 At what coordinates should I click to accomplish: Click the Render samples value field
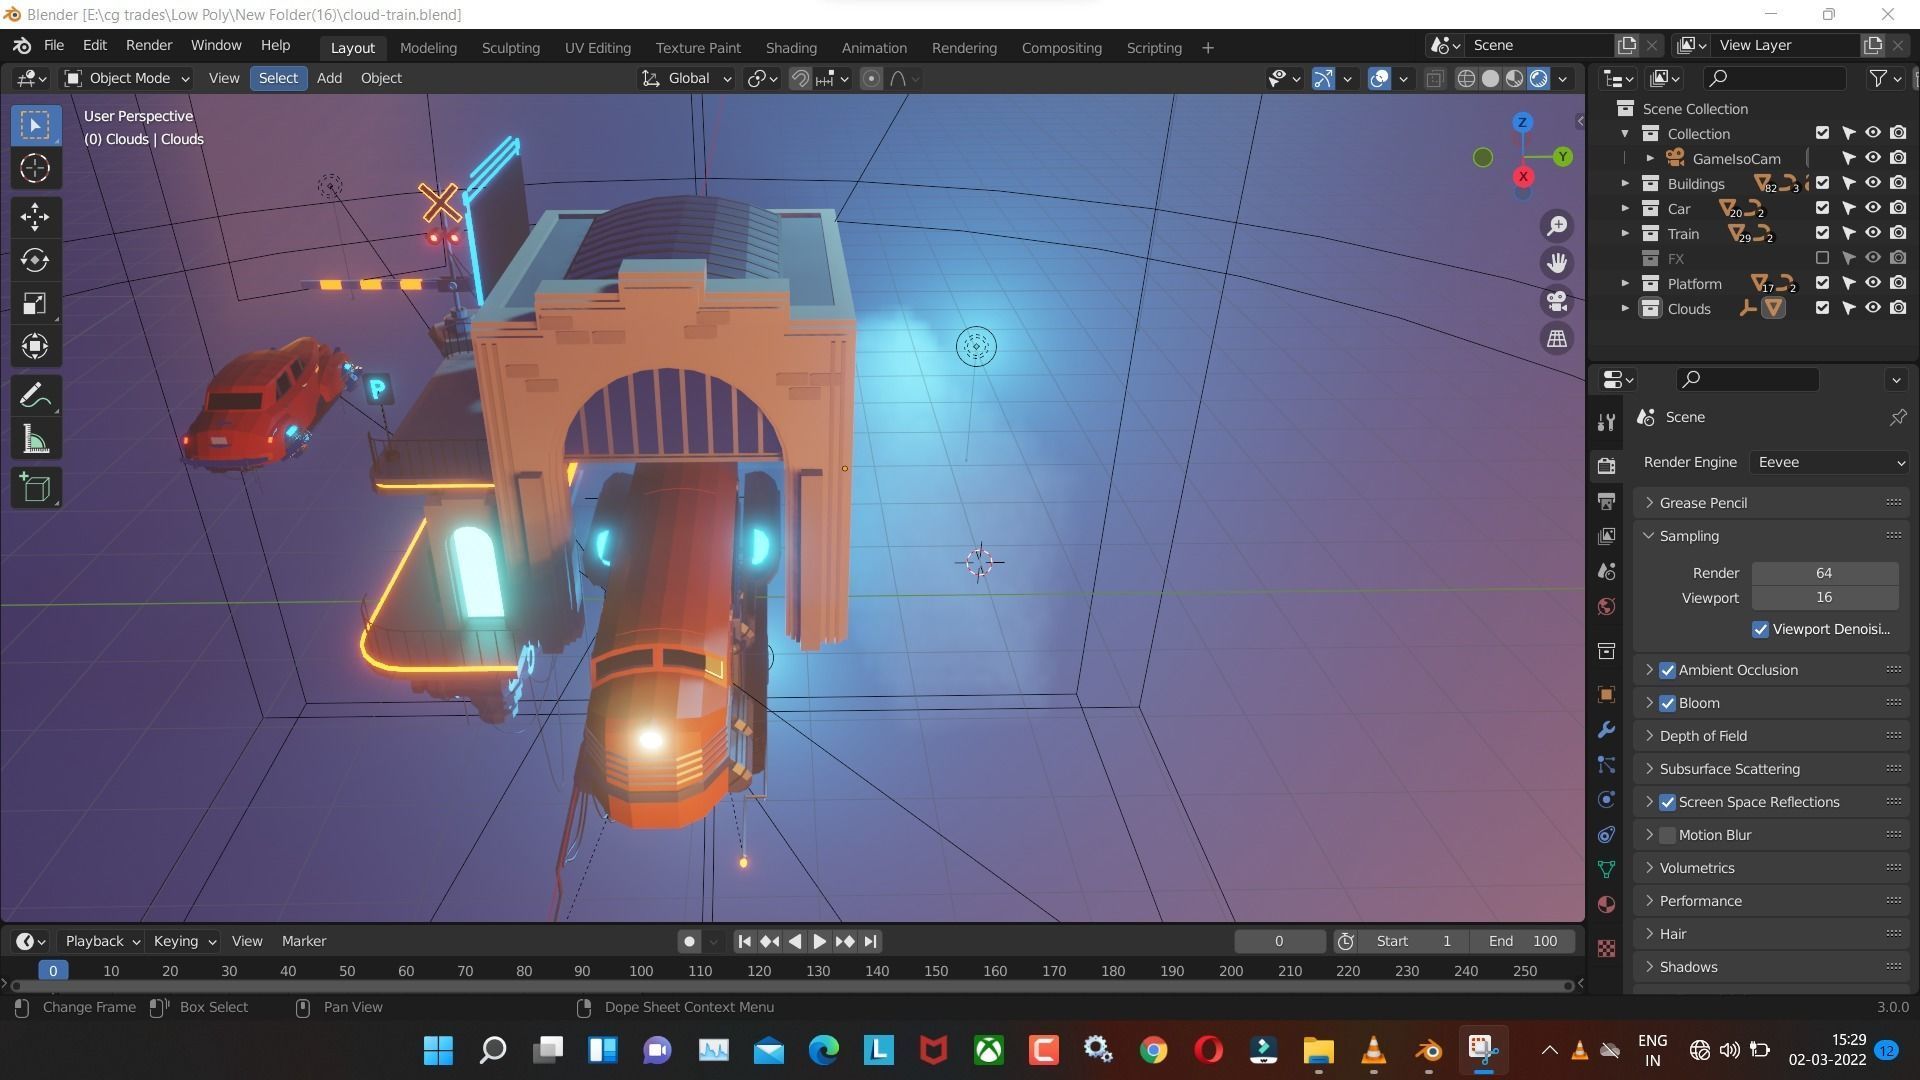coord(1824,573)
